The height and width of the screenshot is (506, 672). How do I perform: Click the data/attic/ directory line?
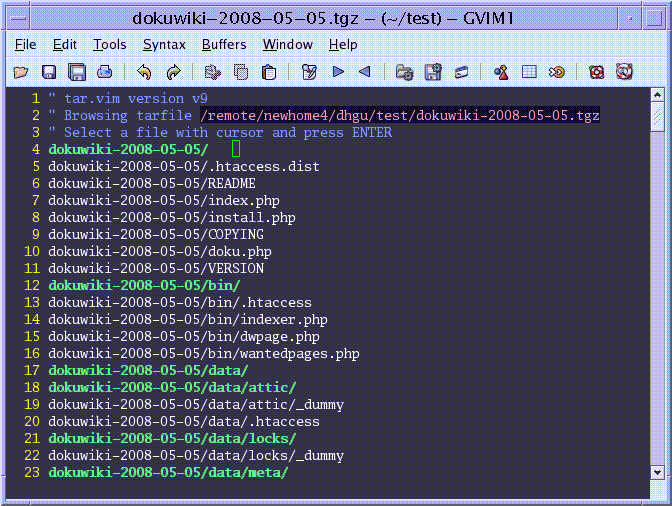pyautogui.click(x=172, y=387)
